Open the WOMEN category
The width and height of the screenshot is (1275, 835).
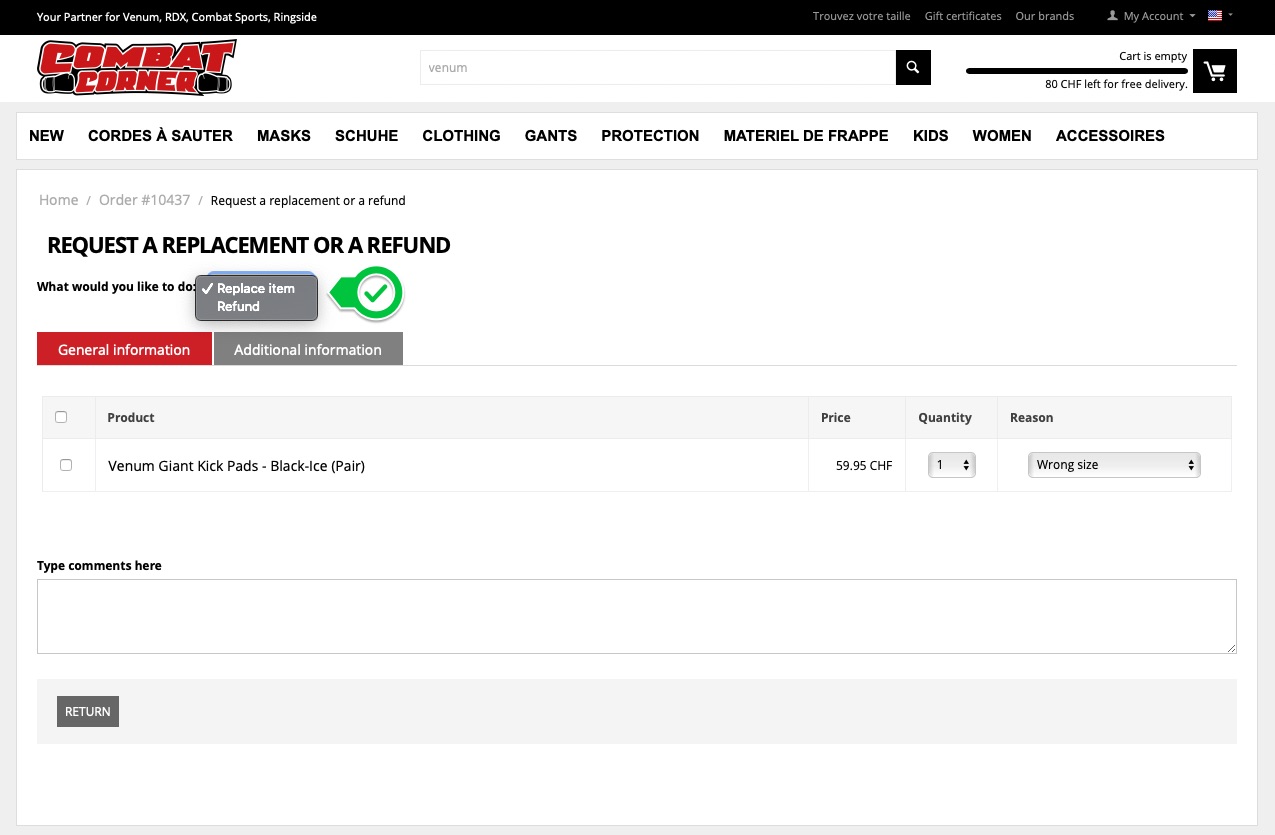1002,136
